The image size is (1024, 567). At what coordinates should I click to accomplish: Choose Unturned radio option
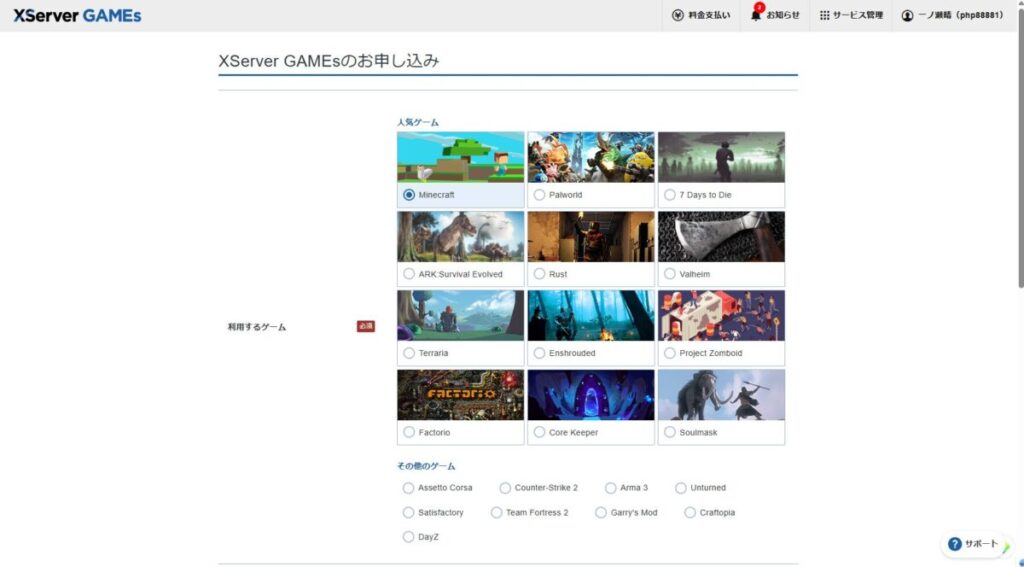[x=680, y=488]
